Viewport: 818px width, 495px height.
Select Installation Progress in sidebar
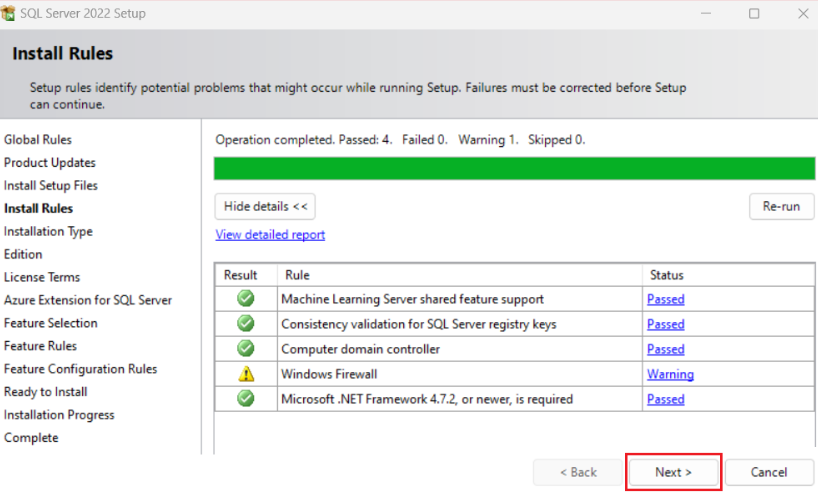(59, 415)
